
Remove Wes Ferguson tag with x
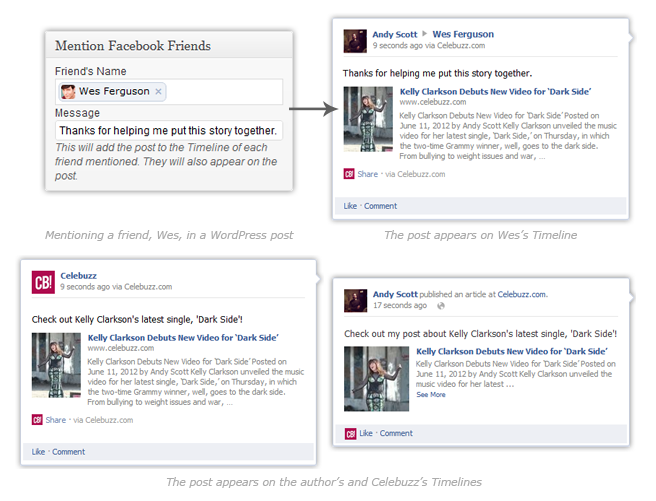coord(159,92)
